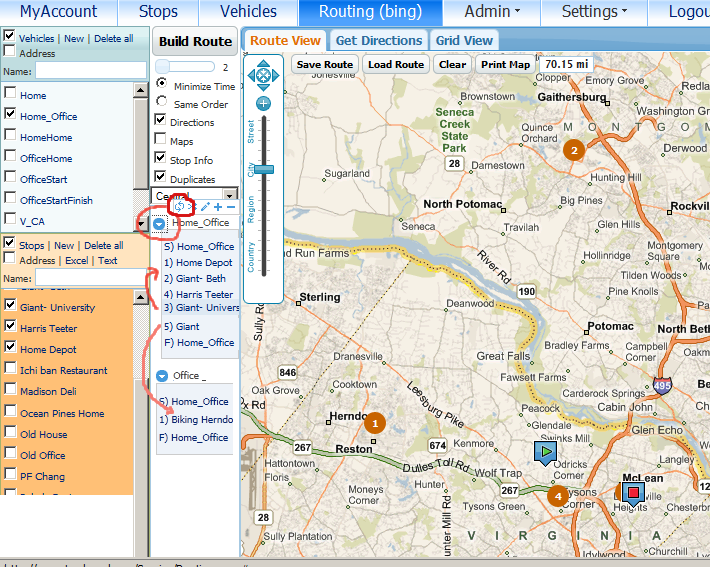Uncheck the Duplicates option

(x=160, y=176)
